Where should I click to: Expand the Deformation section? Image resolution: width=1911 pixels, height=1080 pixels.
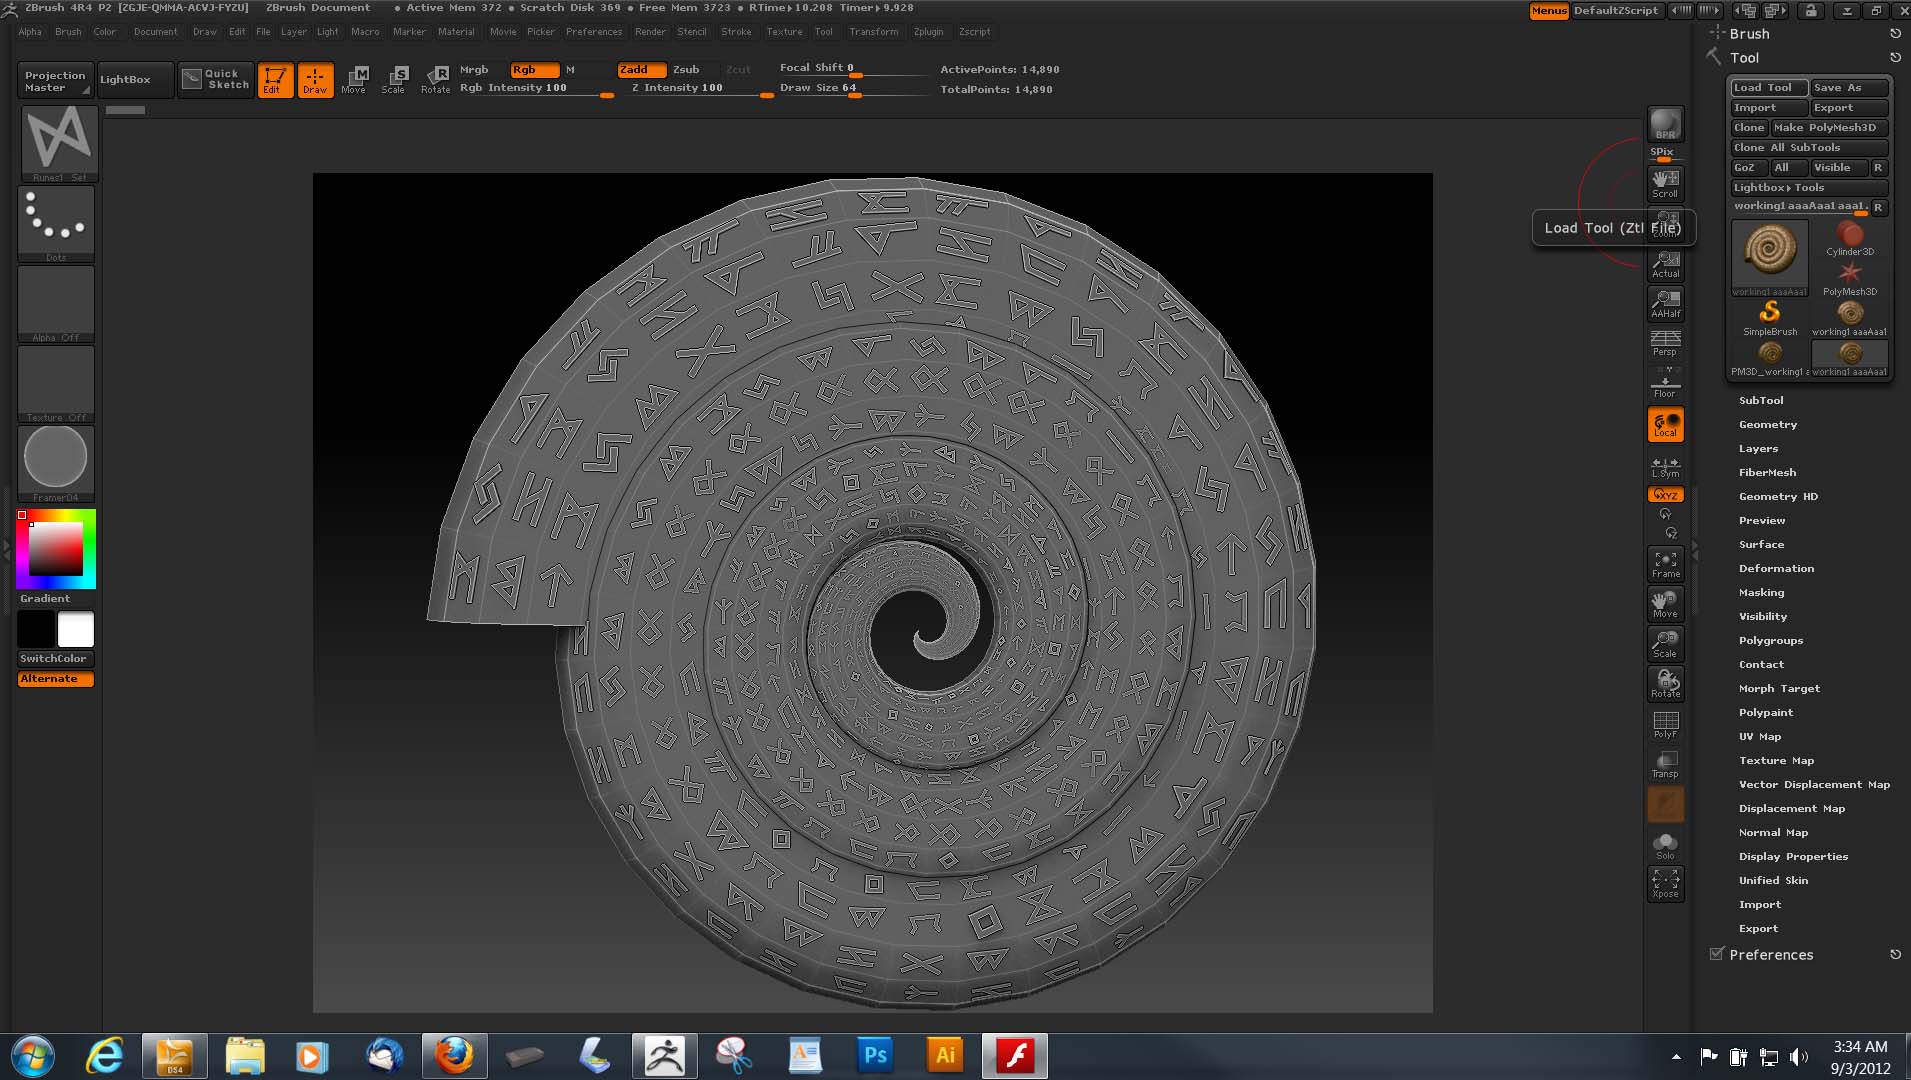click(x=1775, y=568)
